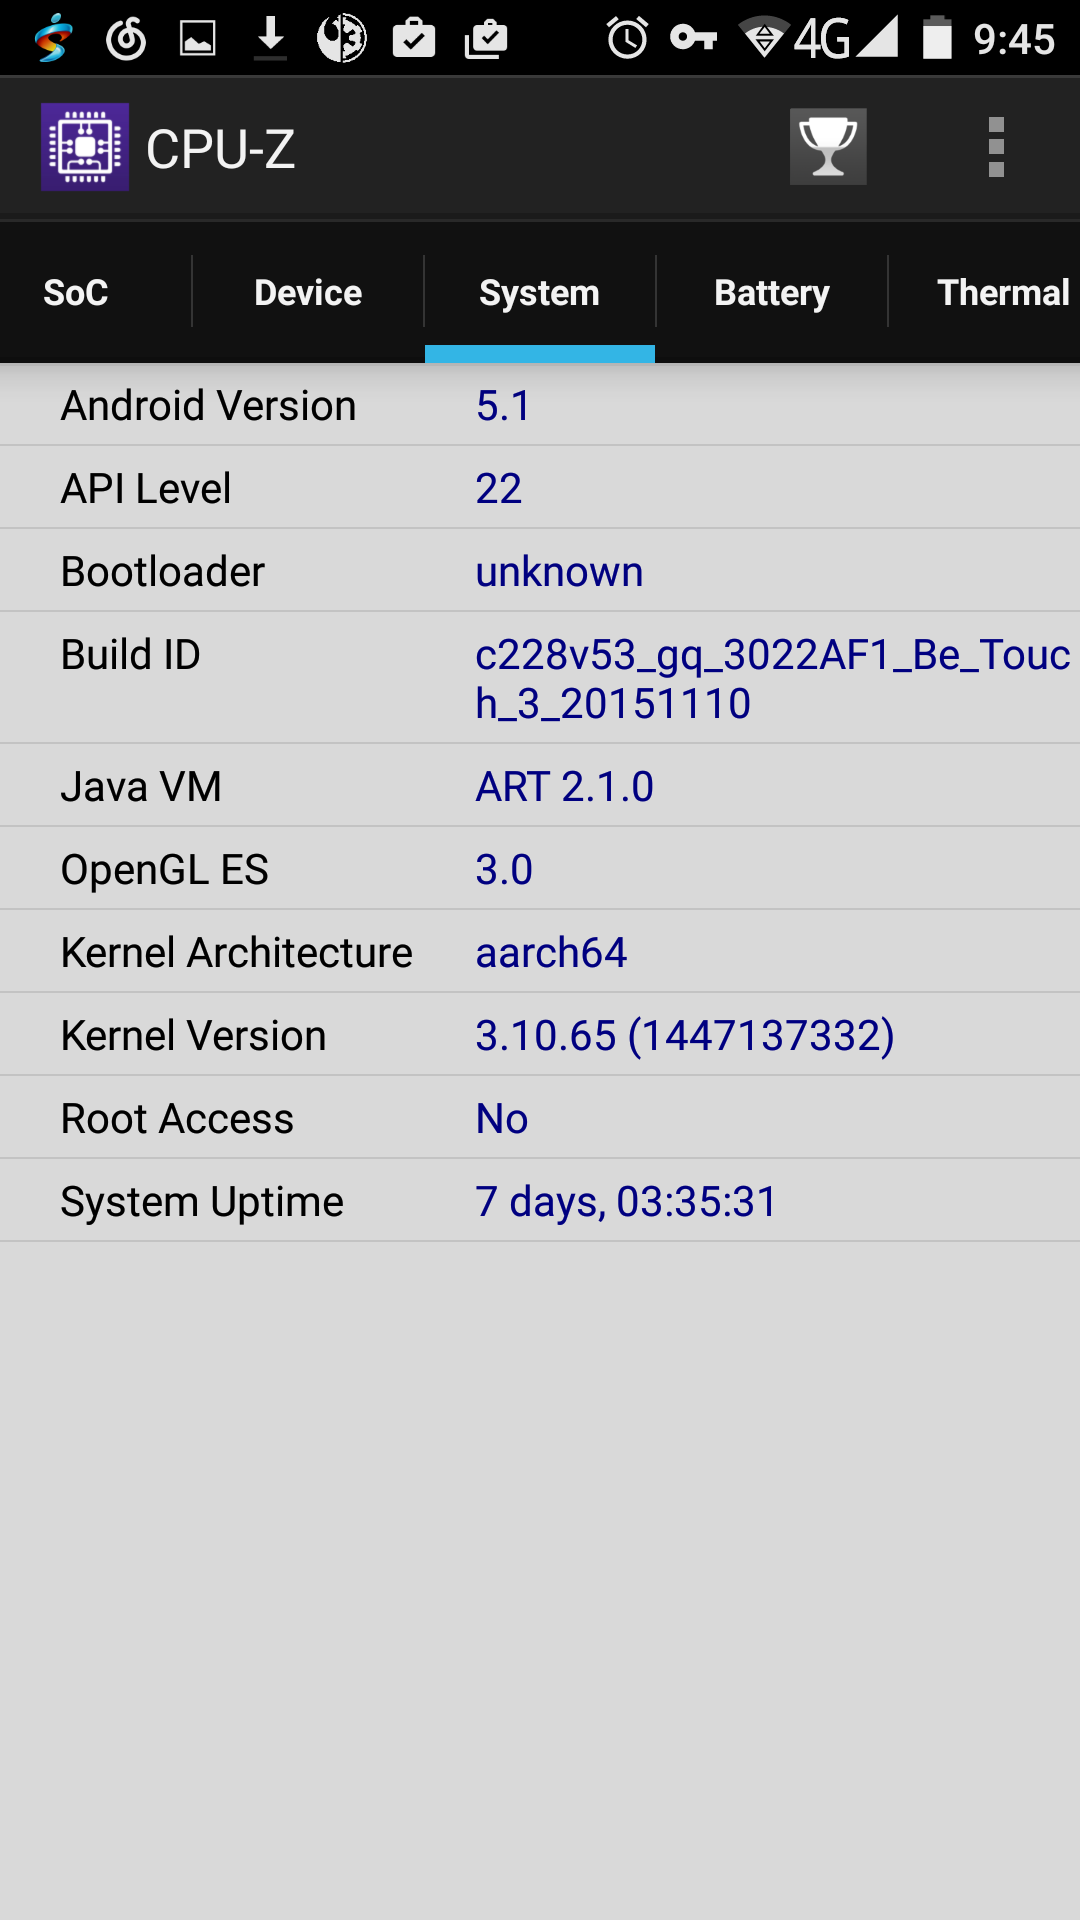Select the Root Access label
Screen dimensions: 1080x1920
pos(177,1119)
